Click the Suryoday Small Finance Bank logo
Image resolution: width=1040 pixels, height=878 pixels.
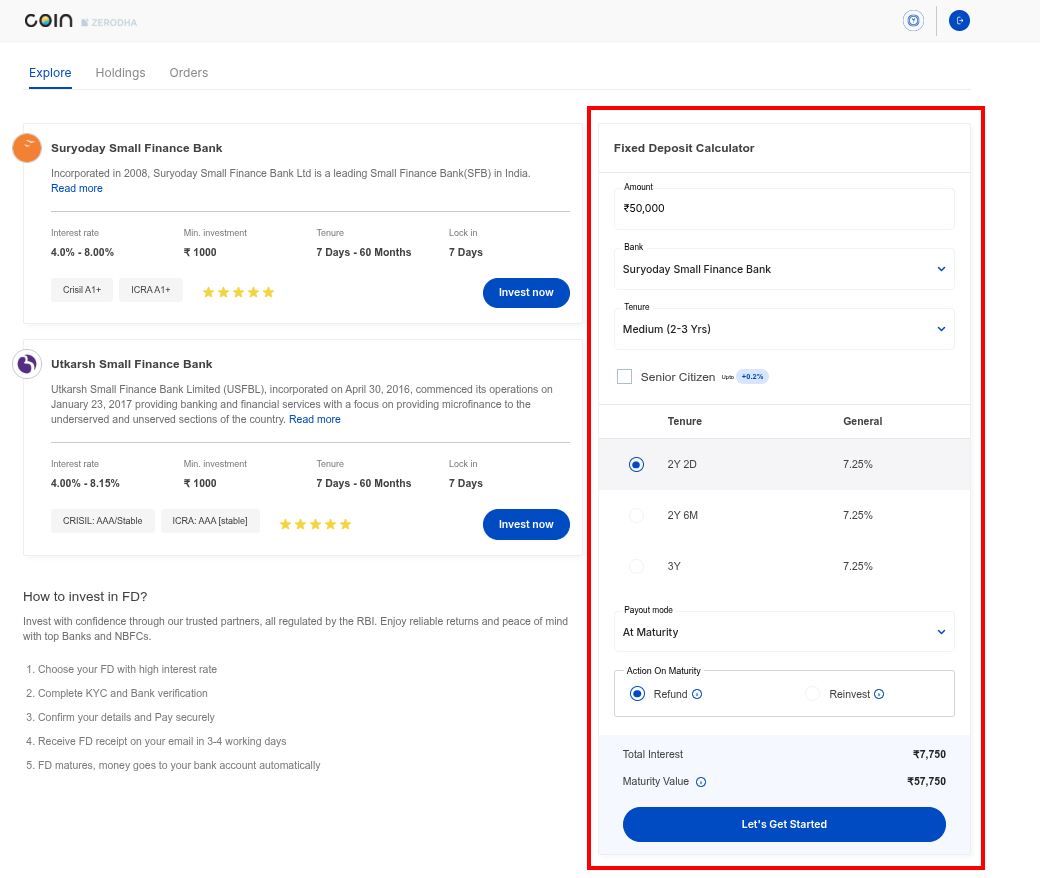[27, 148]
